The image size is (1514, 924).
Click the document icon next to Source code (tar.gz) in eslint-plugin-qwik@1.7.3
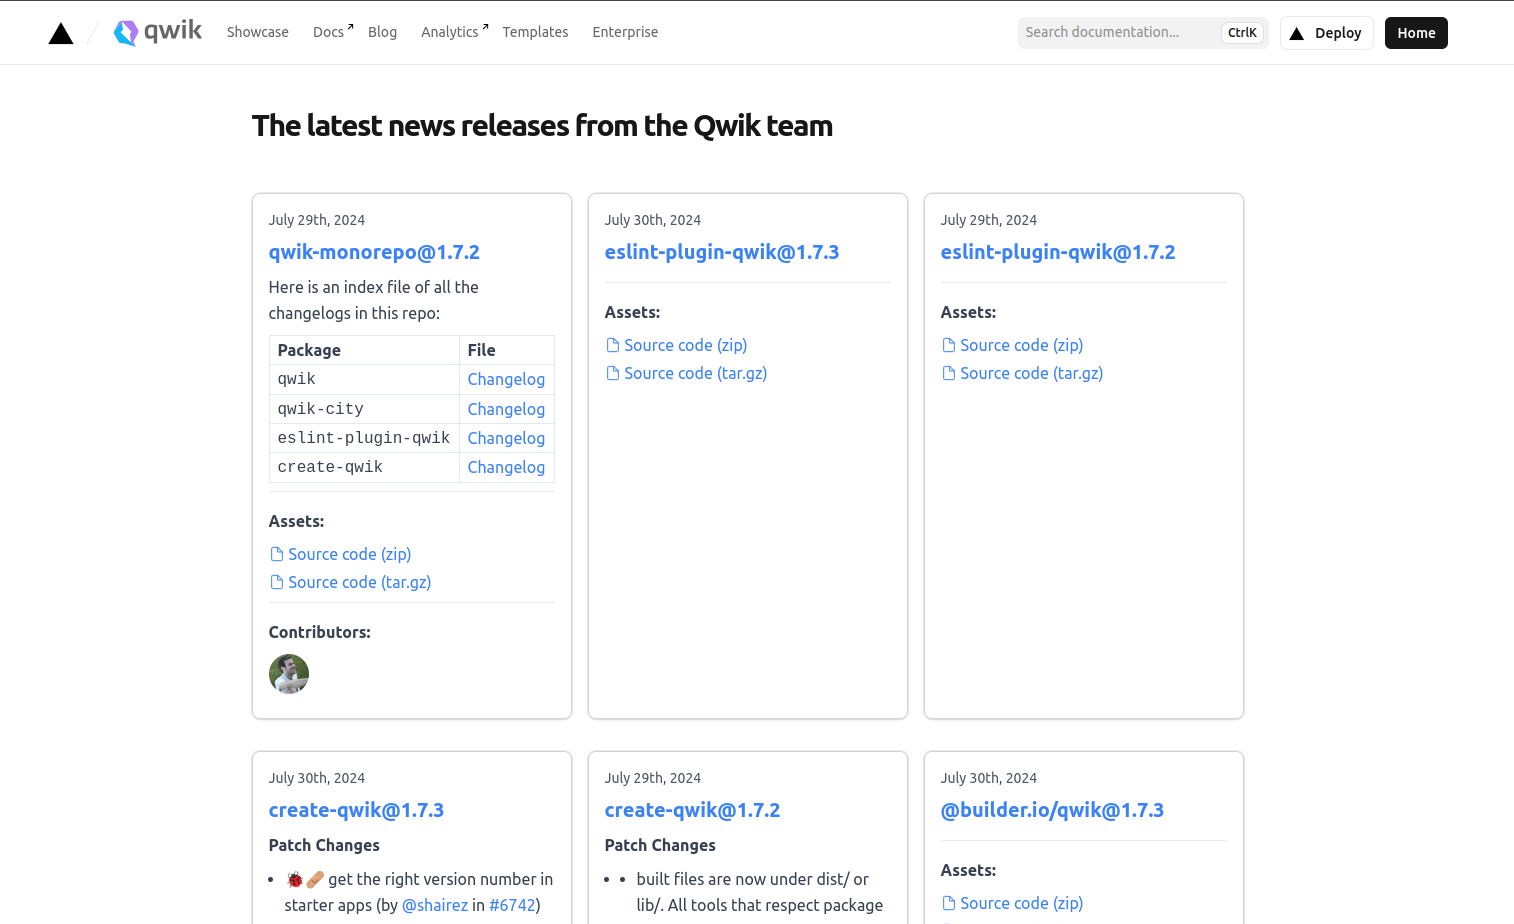611,372
